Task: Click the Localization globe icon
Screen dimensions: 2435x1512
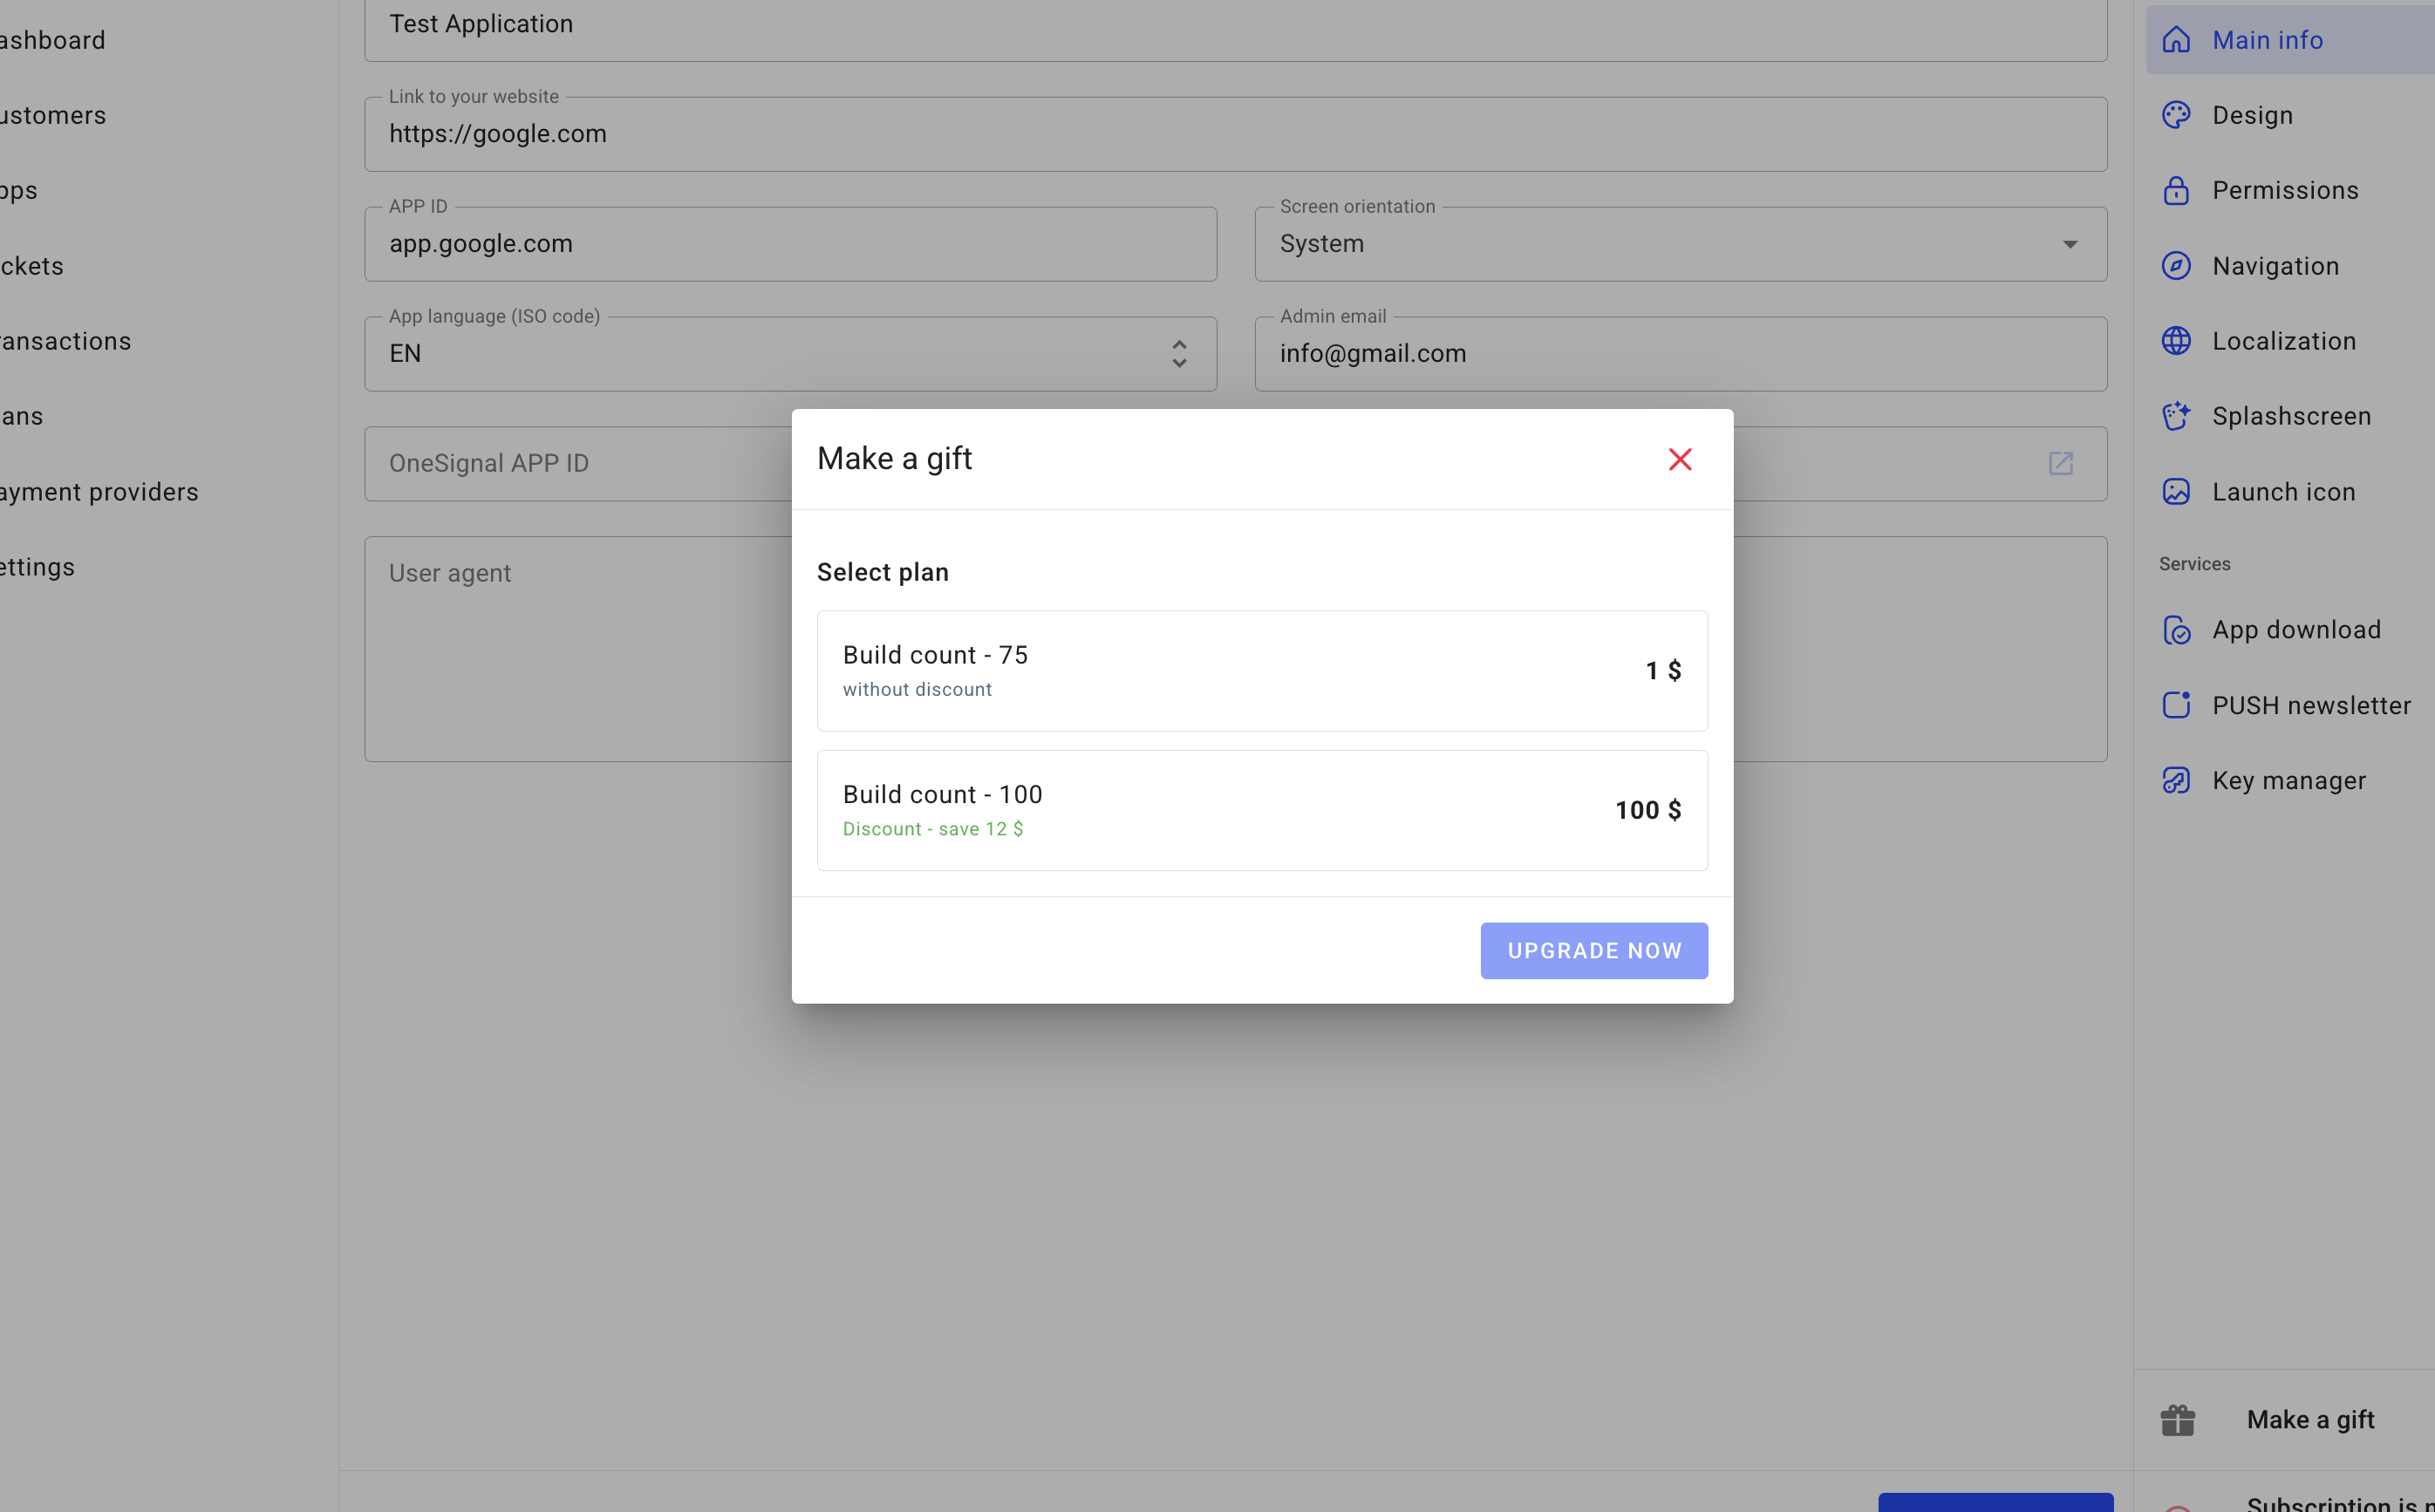Action: (x=2175, y=341)
